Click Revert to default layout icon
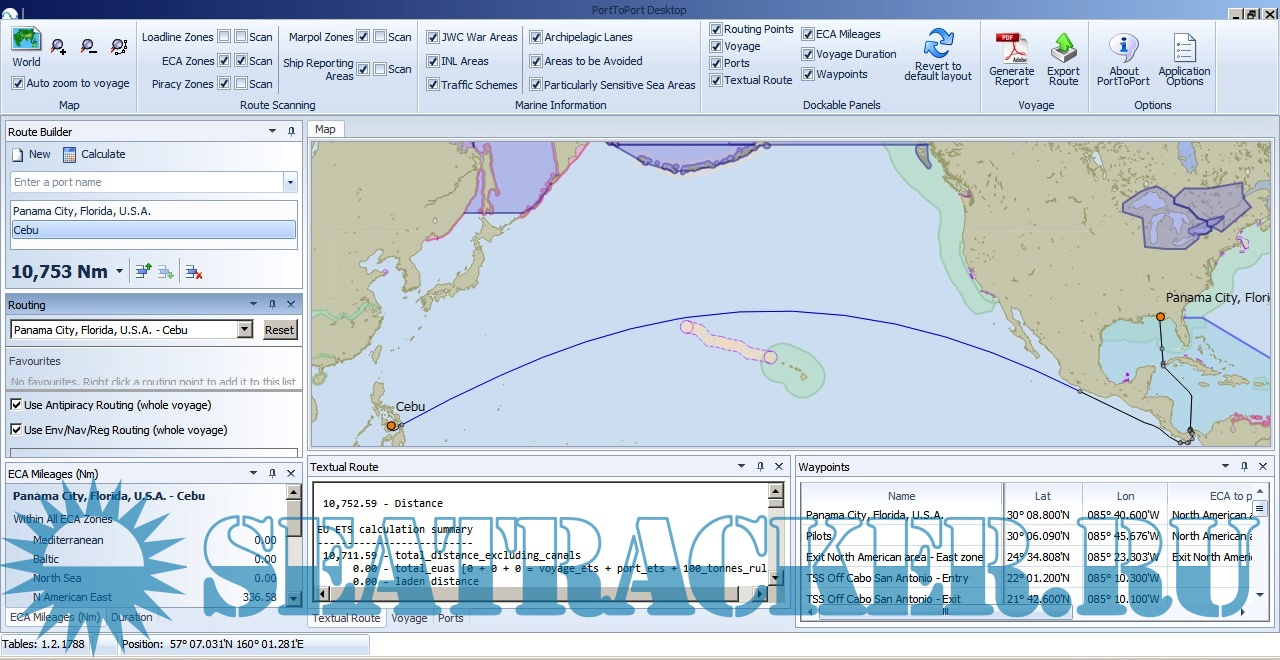The image size is (1280, 660). (937, 46)
